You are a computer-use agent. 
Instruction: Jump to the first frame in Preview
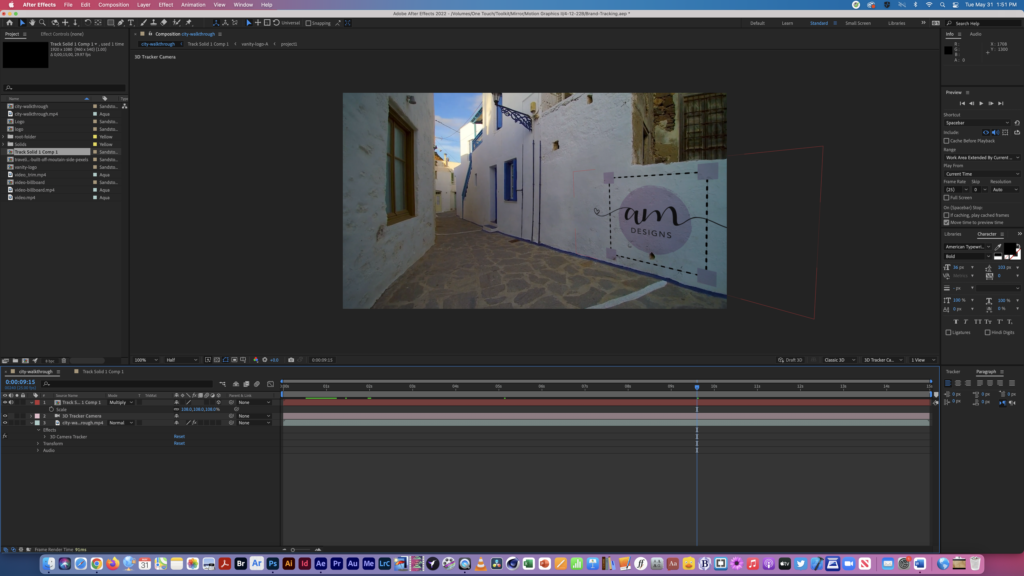click(x=962, y=103)
